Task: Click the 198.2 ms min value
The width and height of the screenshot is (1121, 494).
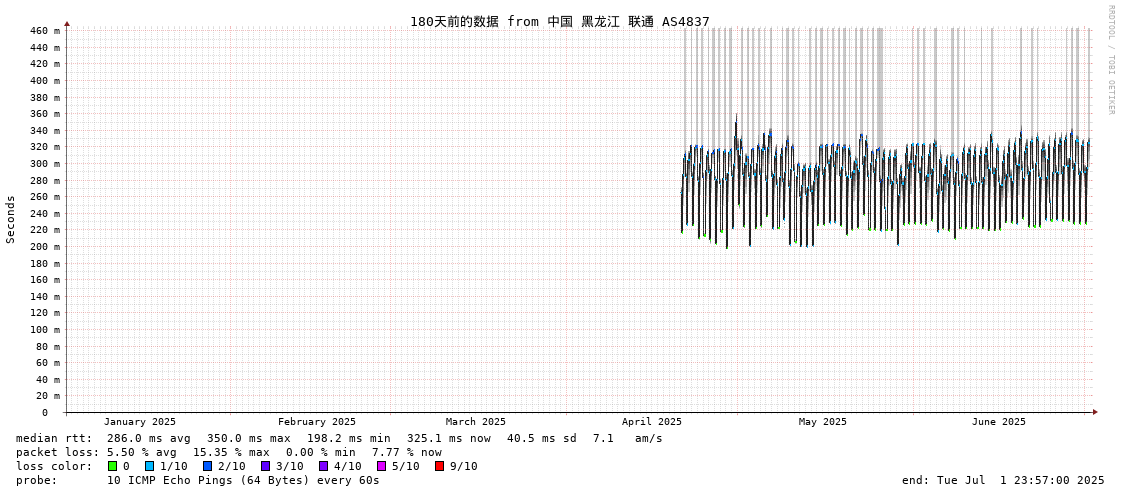Action: click(x=349, y=438)
